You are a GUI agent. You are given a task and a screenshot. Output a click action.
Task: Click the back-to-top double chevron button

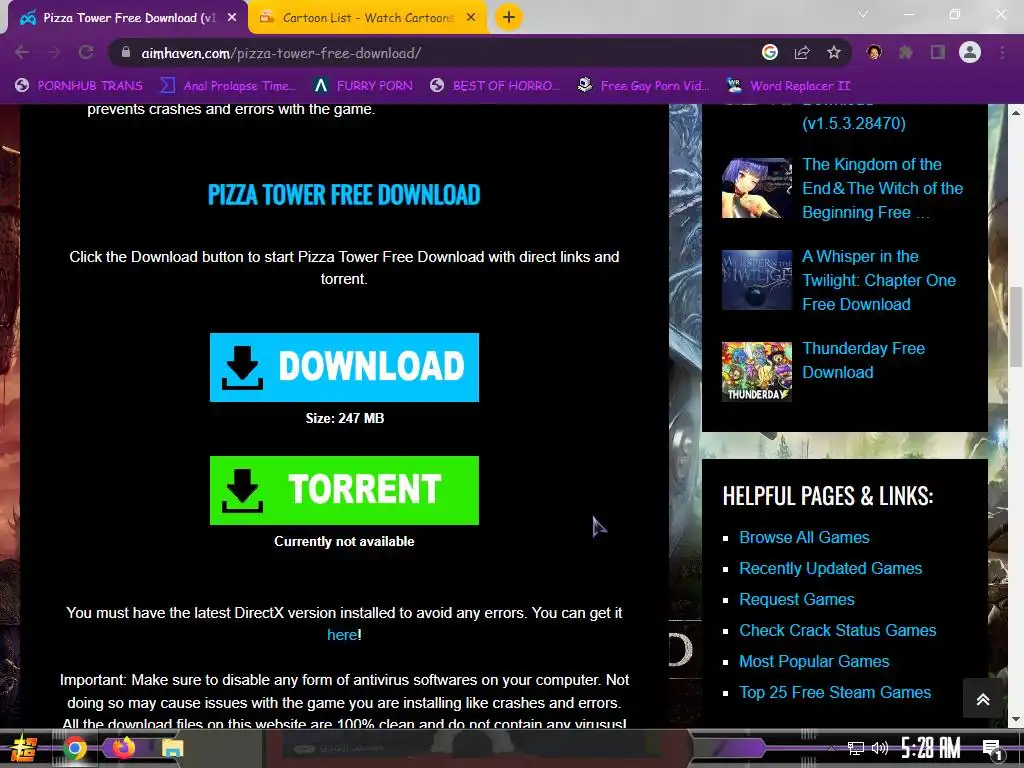pos(982,699)
